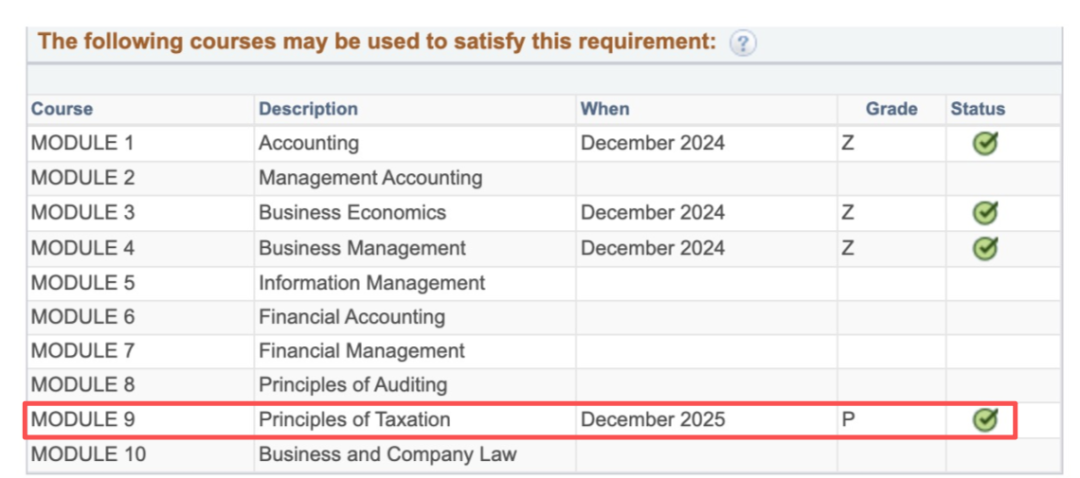
Task: Click the Principles of Auditing description
Action: click(353, 385)
